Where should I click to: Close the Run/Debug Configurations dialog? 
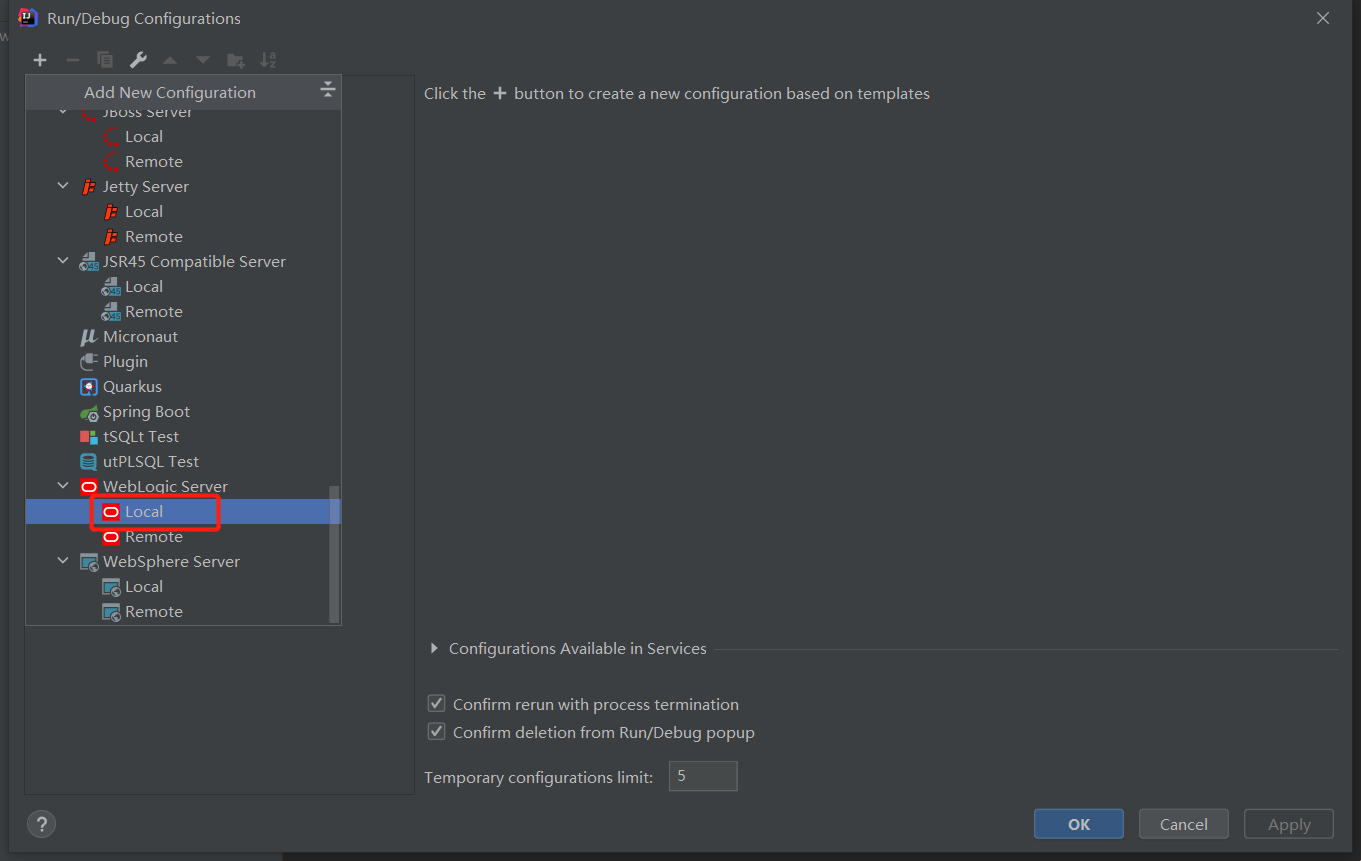[x=1323, y=18]
